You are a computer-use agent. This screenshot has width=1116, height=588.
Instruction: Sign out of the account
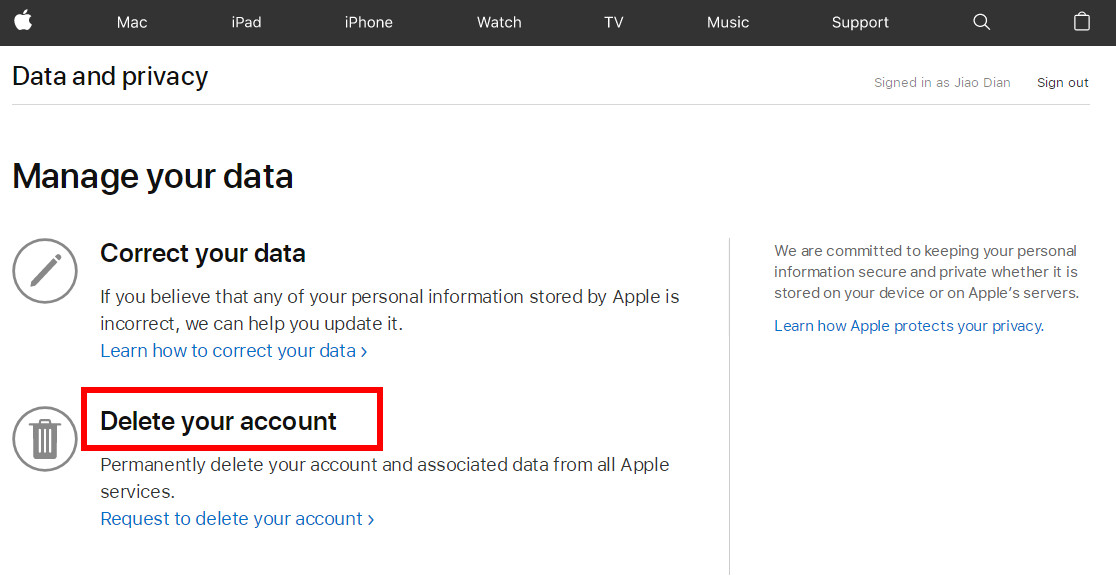[1062, 82]
